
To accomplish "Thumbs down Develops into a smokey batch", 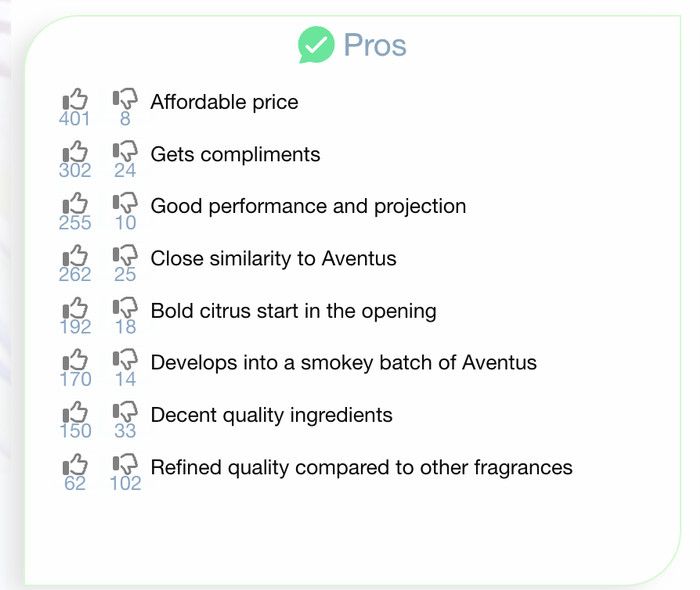I will [x=125, y=360].
